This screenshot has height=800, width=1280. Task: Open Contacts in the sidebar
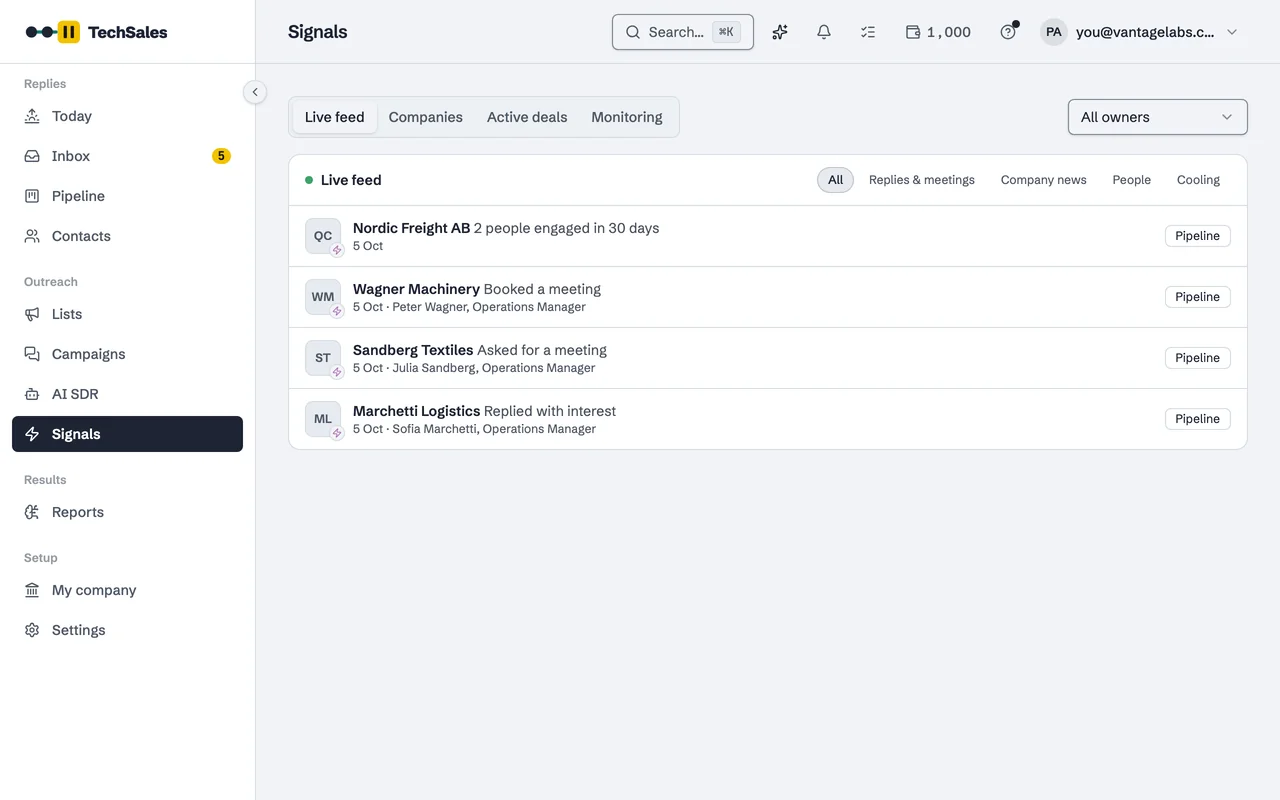click(127, 236)
